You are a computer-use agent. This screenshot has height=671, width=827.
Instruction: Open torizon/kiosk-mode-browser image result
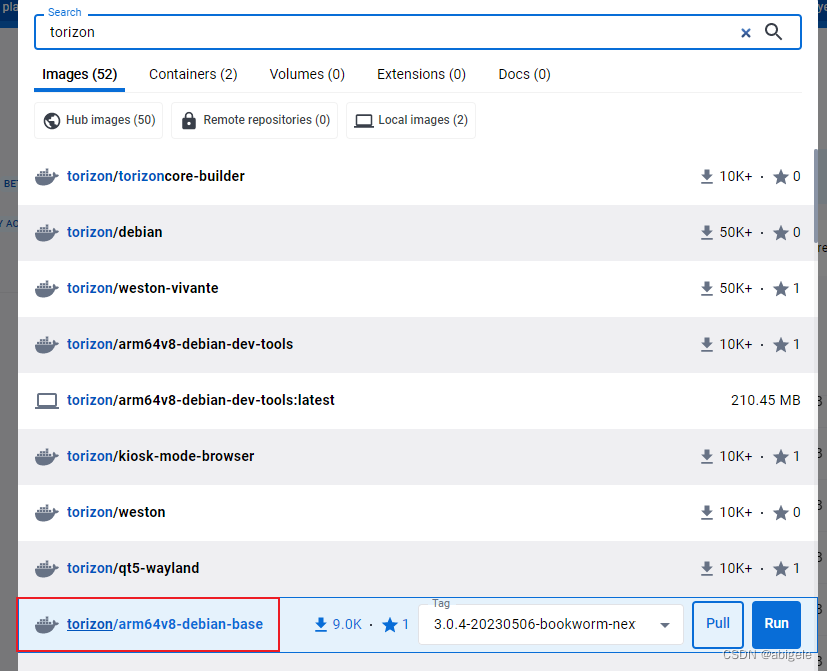tap(160, 456)
